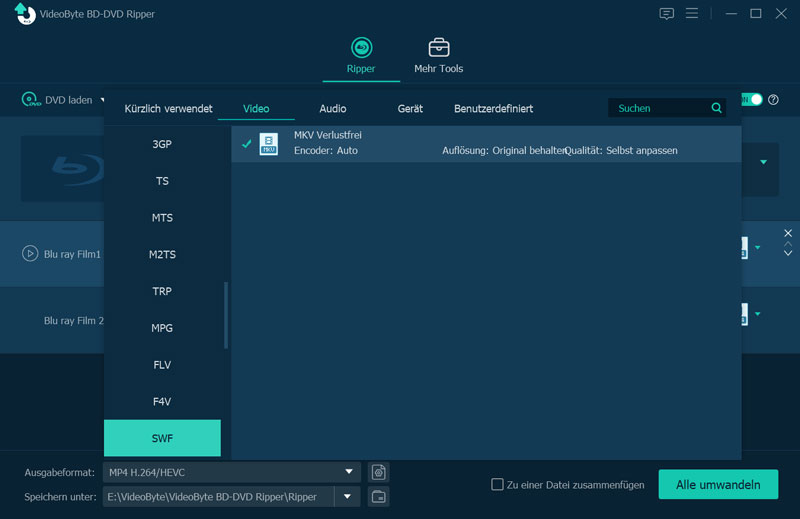Viewport: 800px width, 519px height.
Task: Check Zu einer Datei zusammenfügen
Action: [x=497, y=484]
